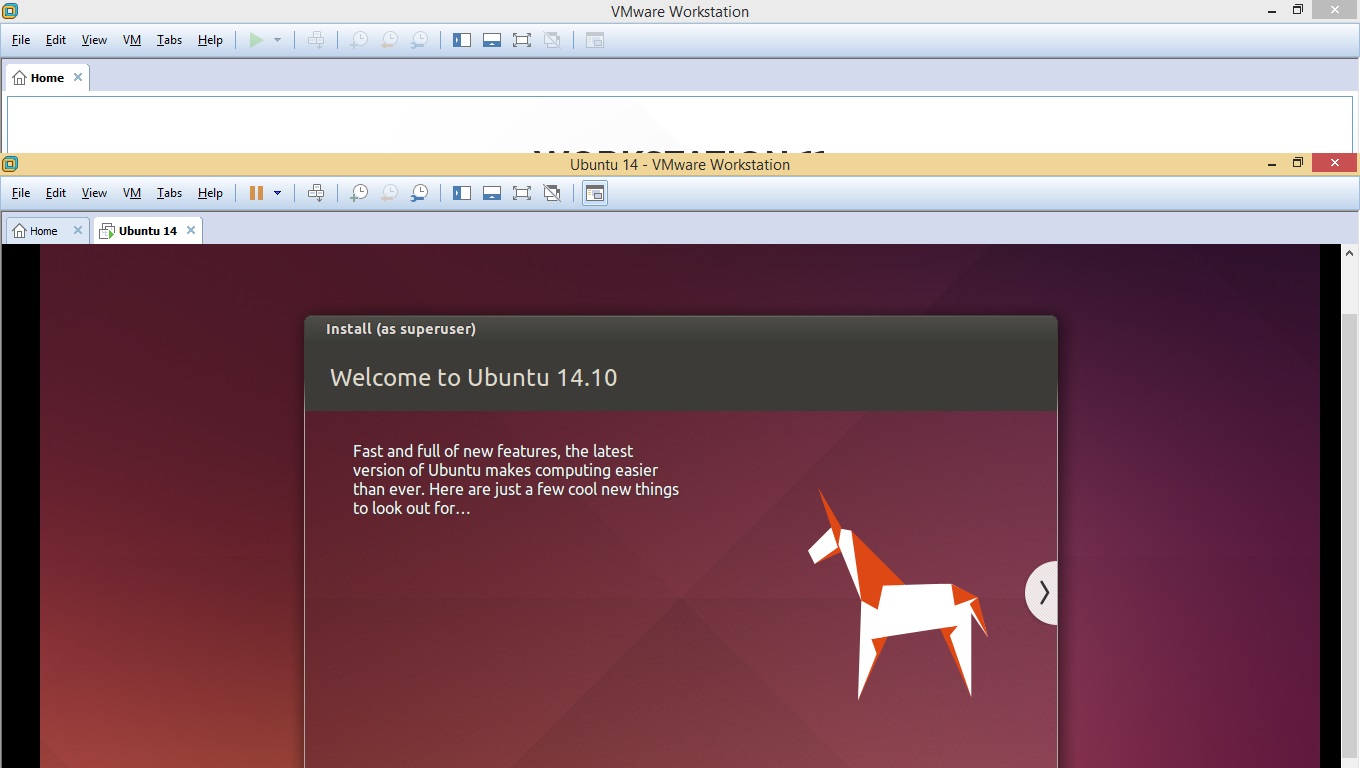Show or hide the thumbnail bar
The height and width of the screenshot is (768, 1360).
tap(492, 192)
